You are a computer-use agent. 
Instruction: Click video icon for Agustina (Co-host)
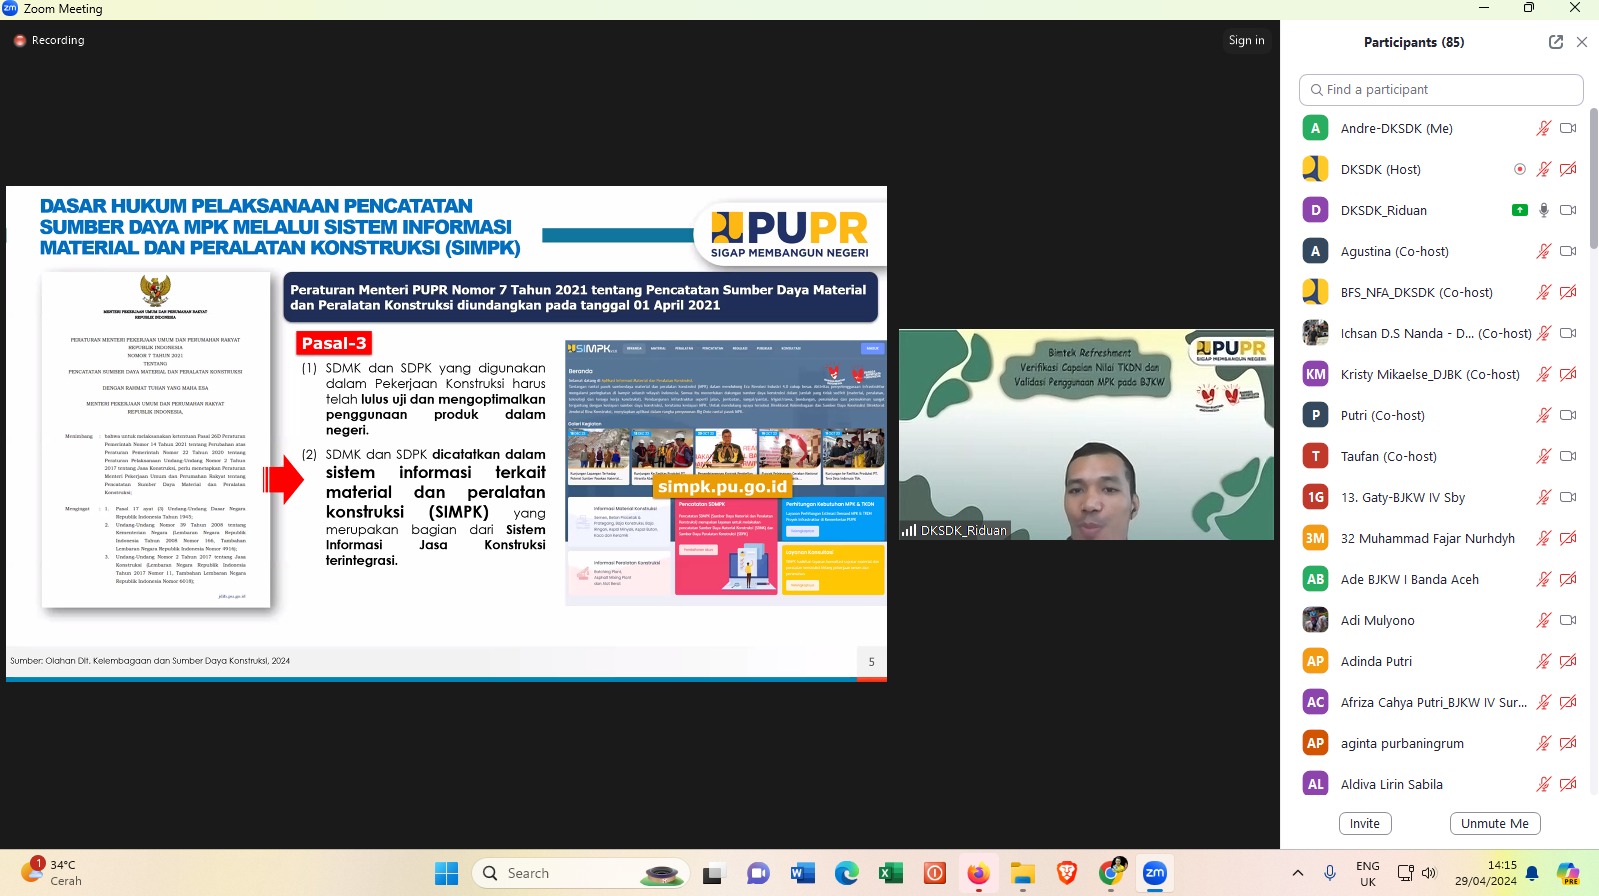1568,251
